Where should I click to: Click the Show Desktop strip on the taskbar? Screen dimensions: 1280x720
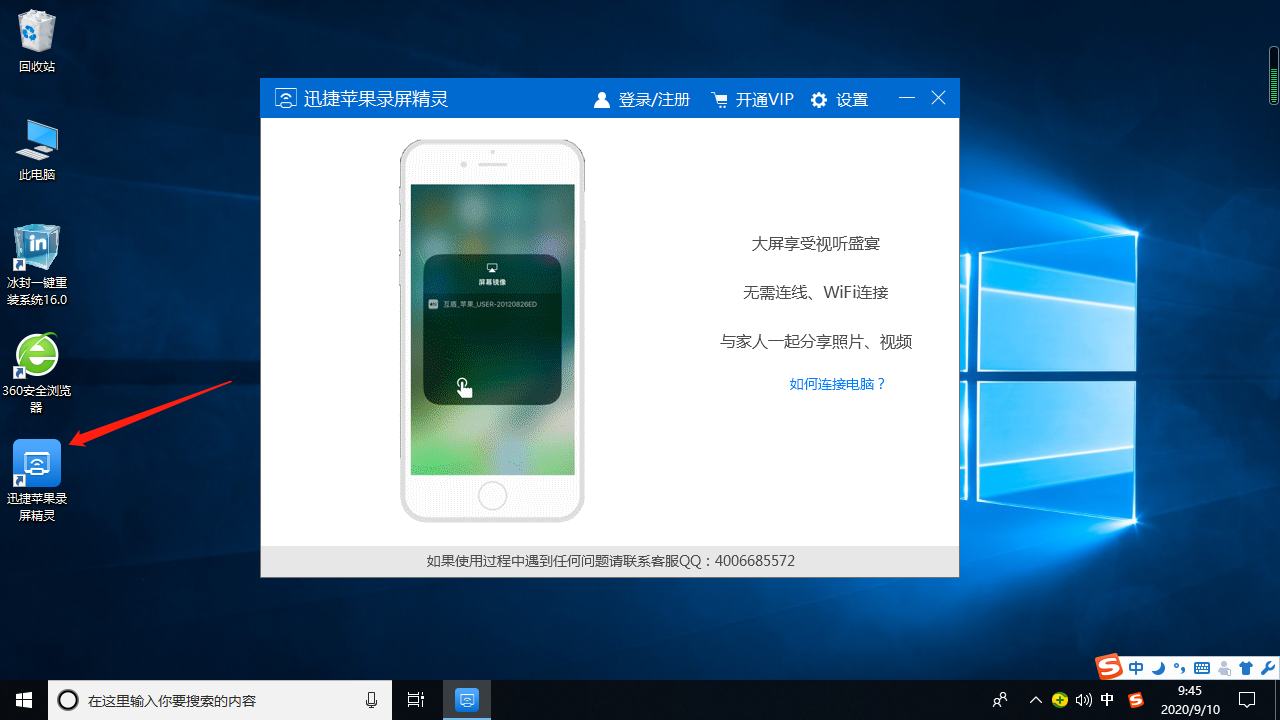(x=1277, y=700)
